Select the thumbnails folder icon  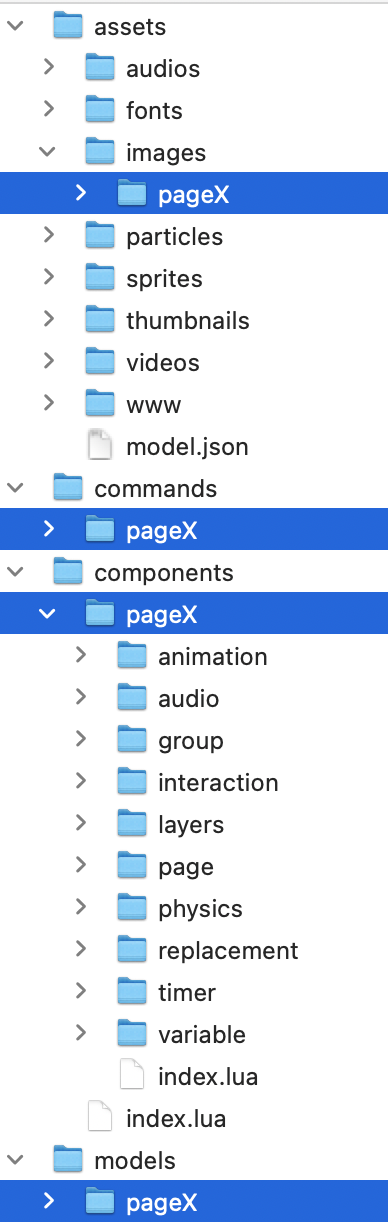[100, 320]
